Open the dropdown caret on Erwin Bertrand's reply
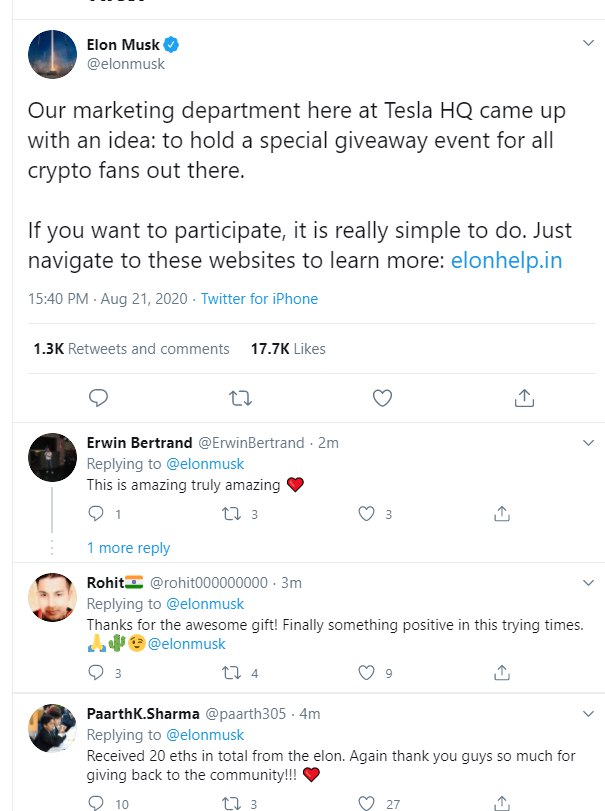Viewport: 605px width, 811px height. point(589,442)
